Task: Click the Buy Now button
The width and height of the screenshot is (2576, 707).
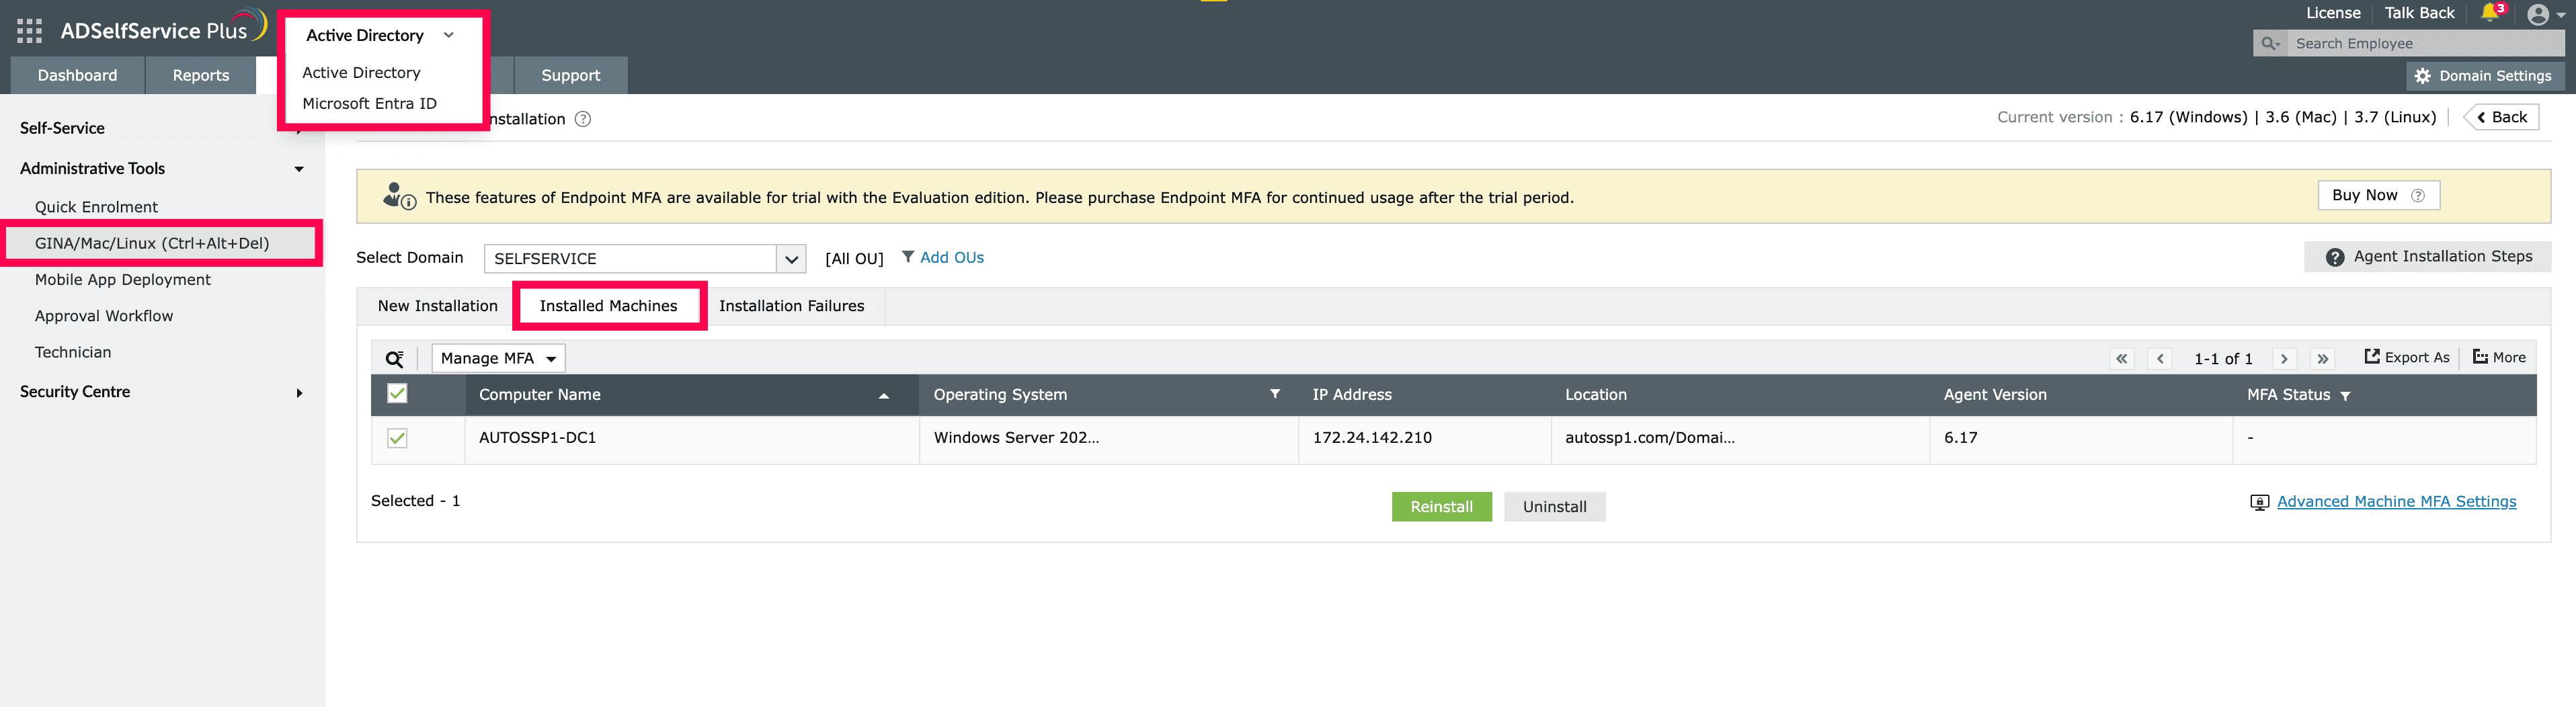Action: [x=2378, y=195]
